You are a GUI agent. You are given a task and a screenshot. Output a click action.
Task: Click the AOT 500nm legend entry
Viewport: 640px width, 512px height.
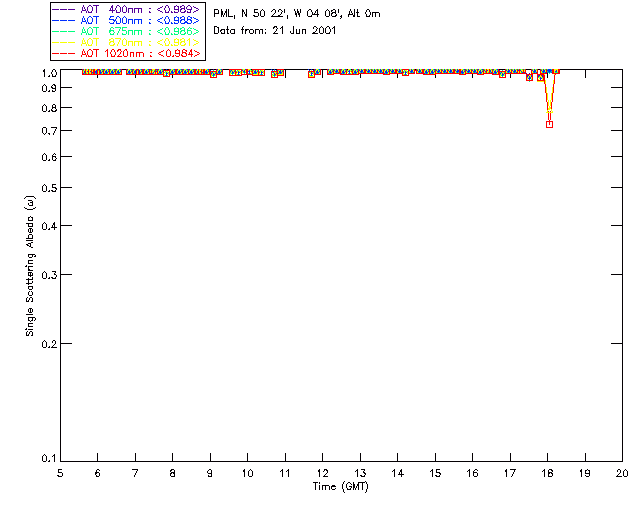127,20
